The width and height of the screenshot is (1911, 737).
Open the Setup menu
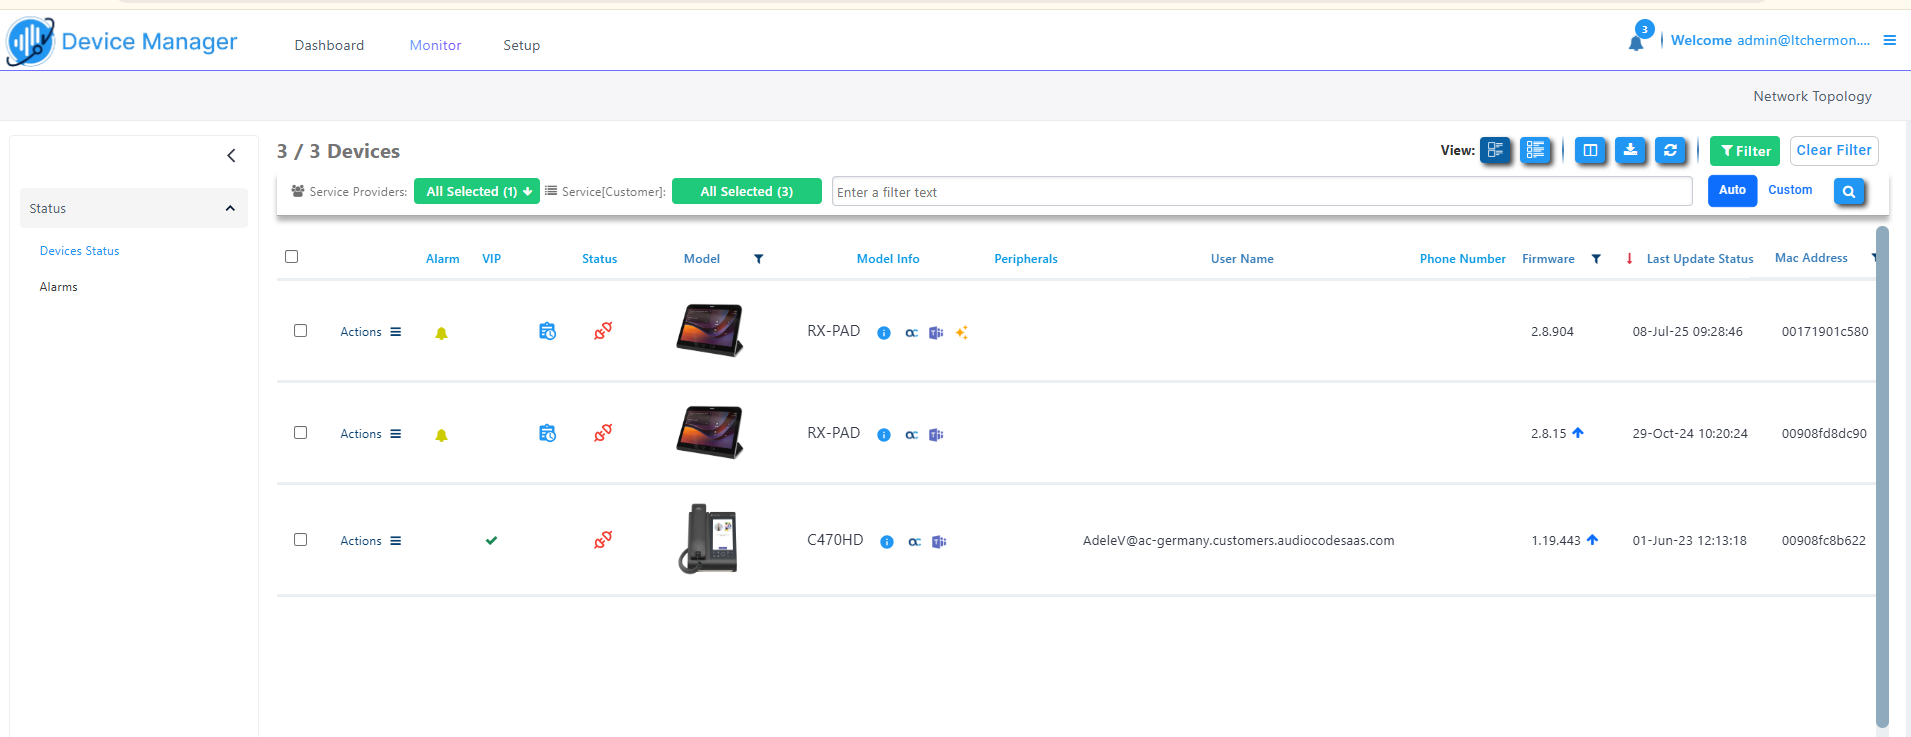(x=521, y=45)
